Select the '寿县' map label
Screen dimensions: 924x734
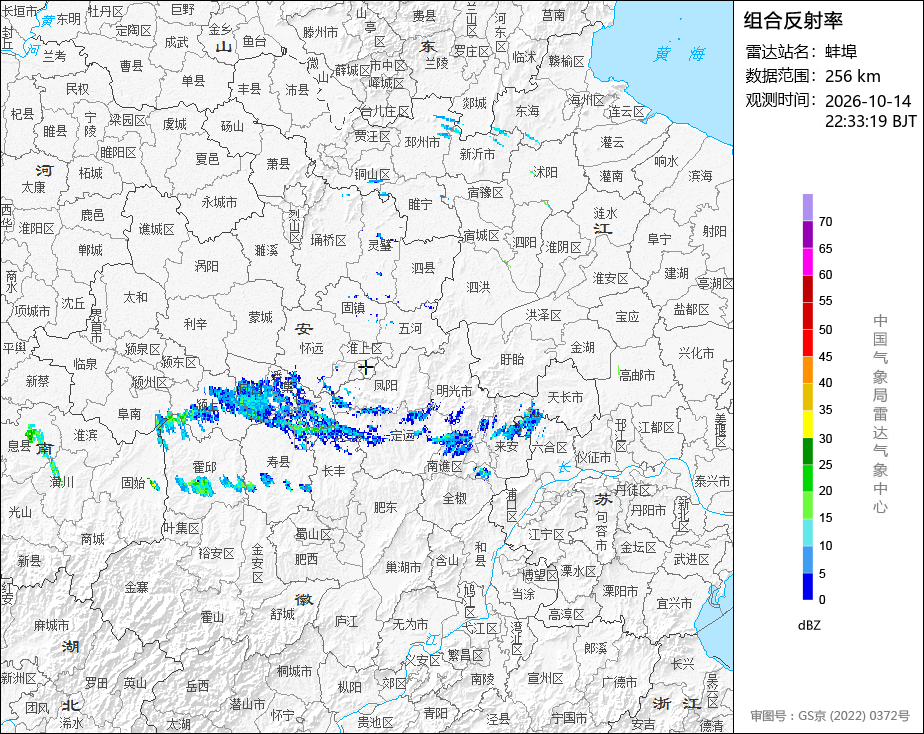click(x=278, y=462)
